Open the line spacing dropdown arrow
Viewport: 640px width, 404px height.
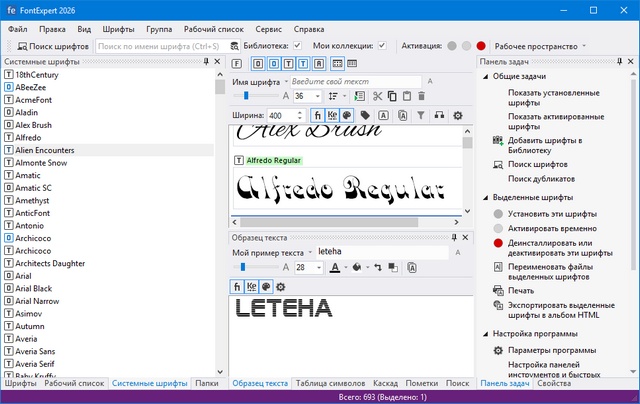344,96
